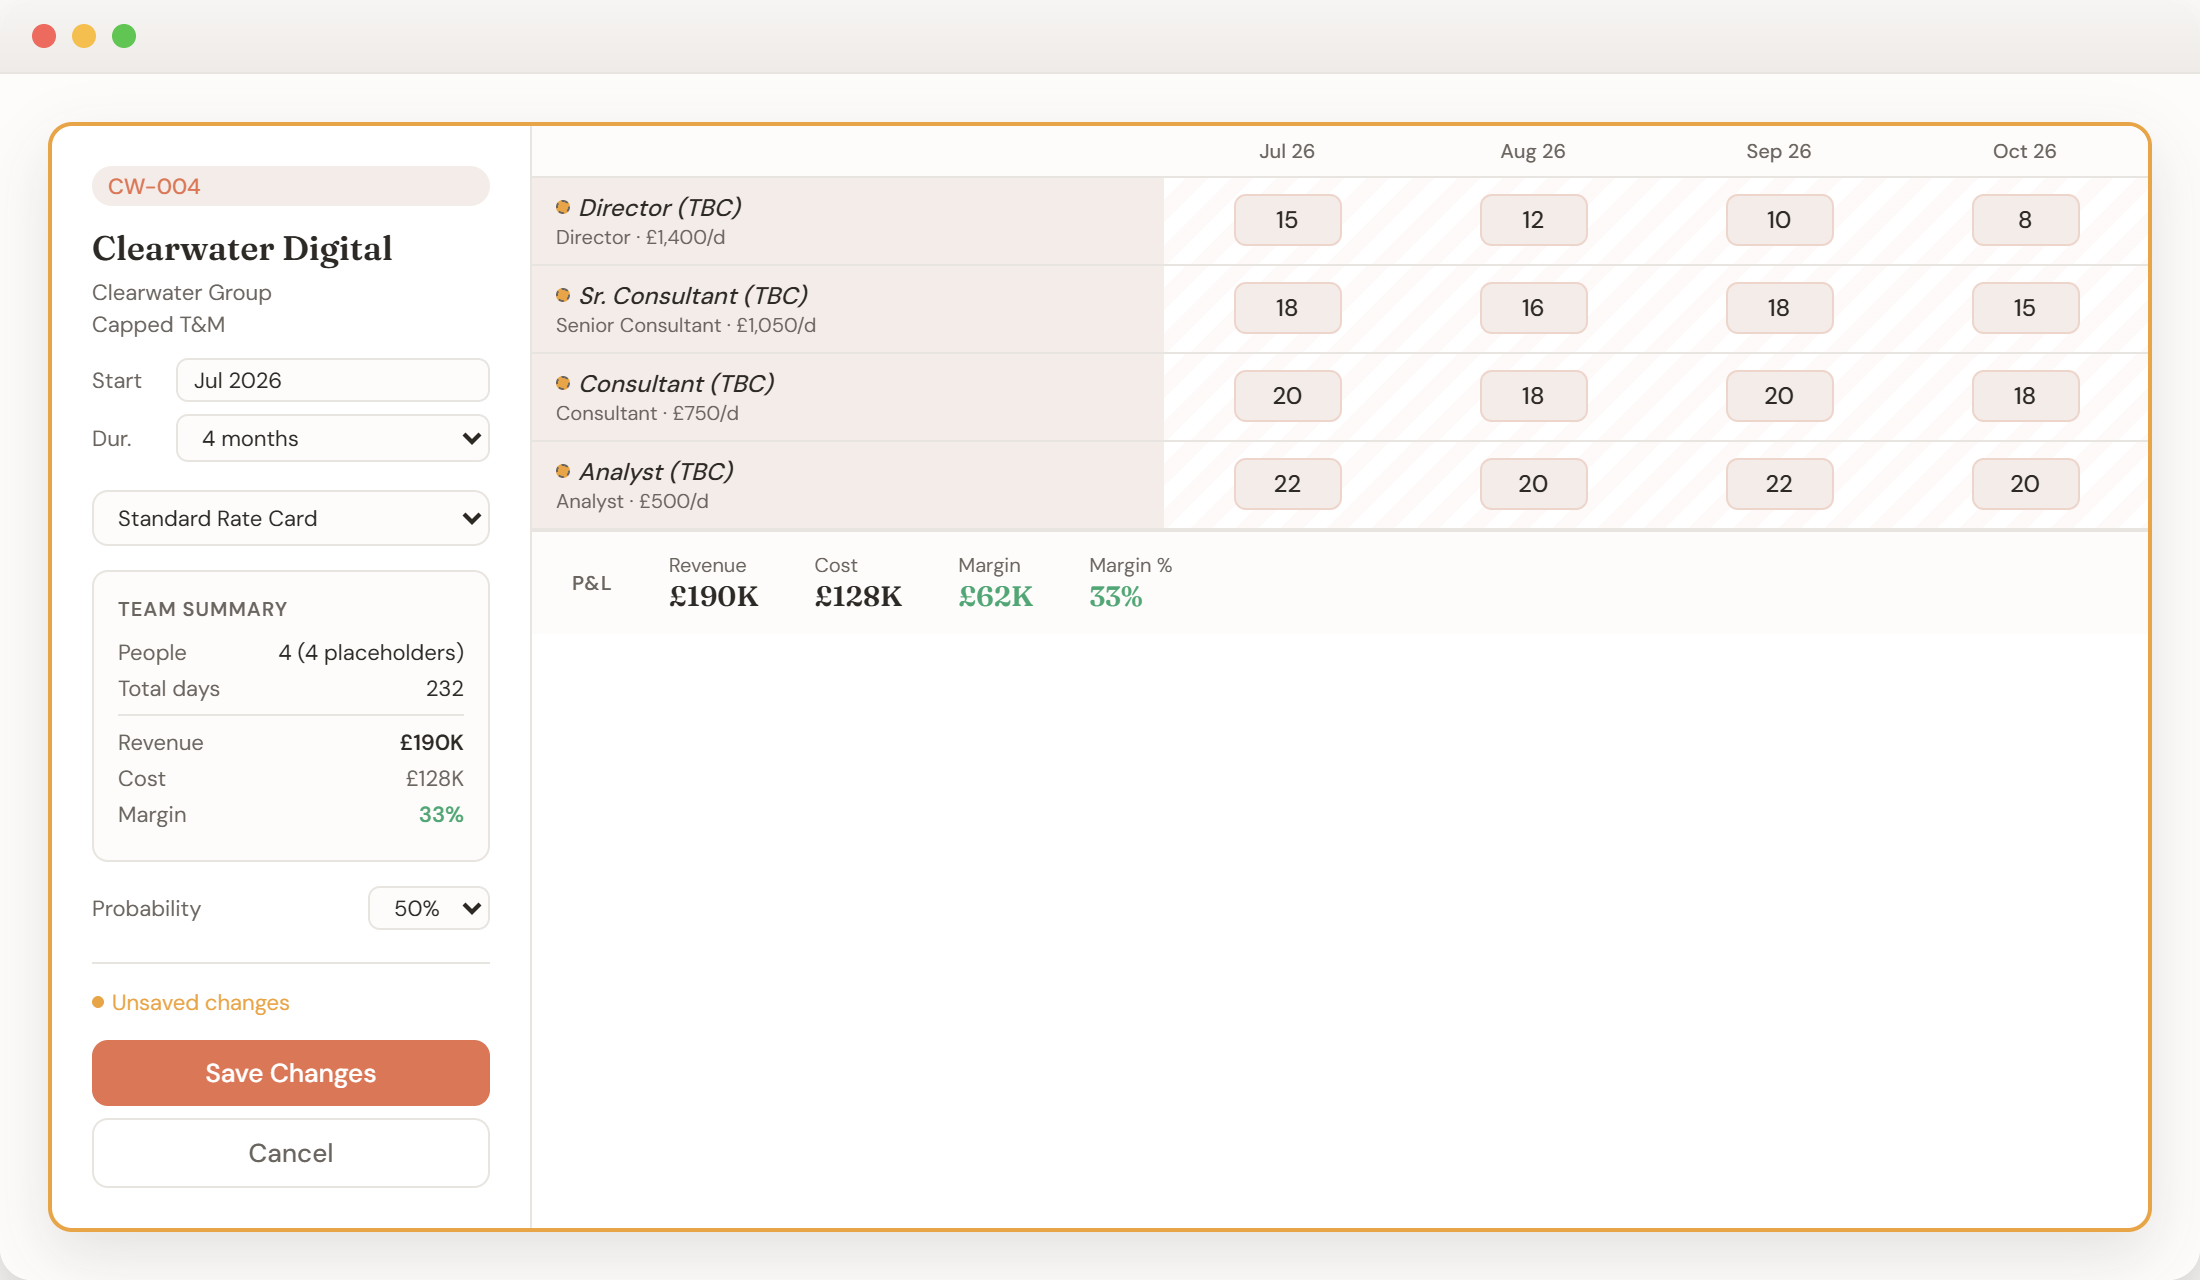The image size is (2200, 1280).
Task: Edit Analyst's days for Oct 26
Action: coord(2025,483)
